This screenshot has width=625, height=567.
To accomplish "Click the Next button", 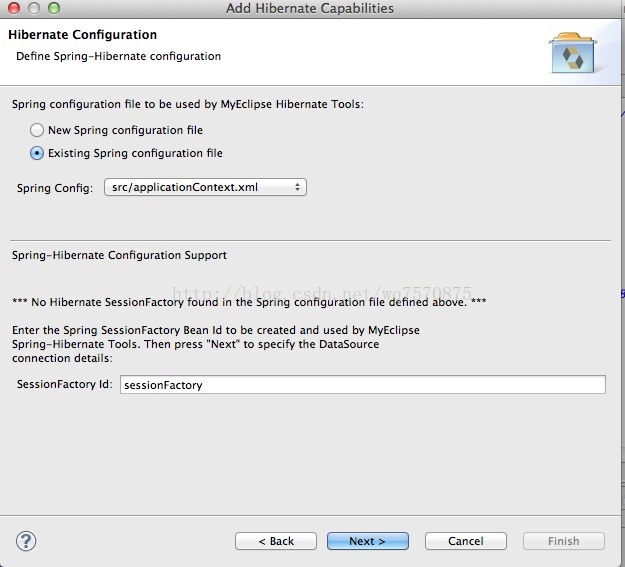I will click(x=368, y=541).
